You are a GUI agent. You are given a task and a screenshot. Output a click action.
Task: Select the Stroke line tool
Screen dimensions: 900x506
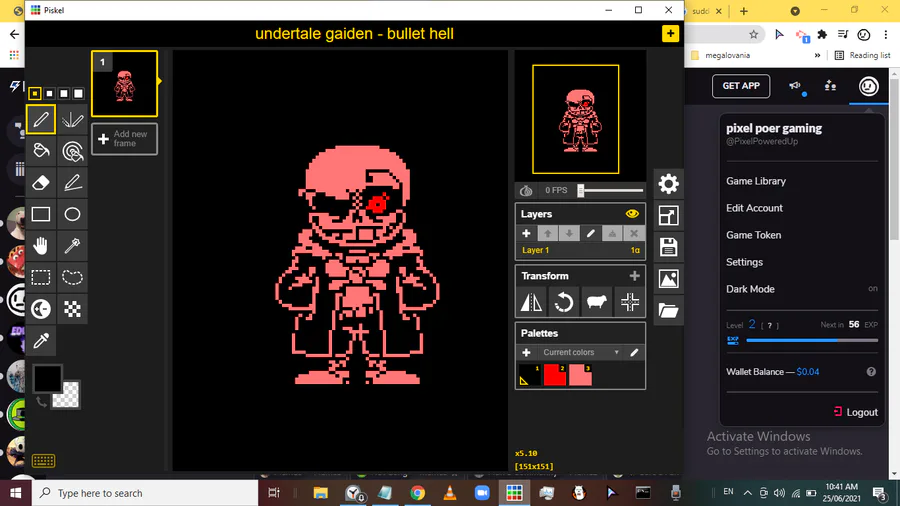[x=72, y=182]
